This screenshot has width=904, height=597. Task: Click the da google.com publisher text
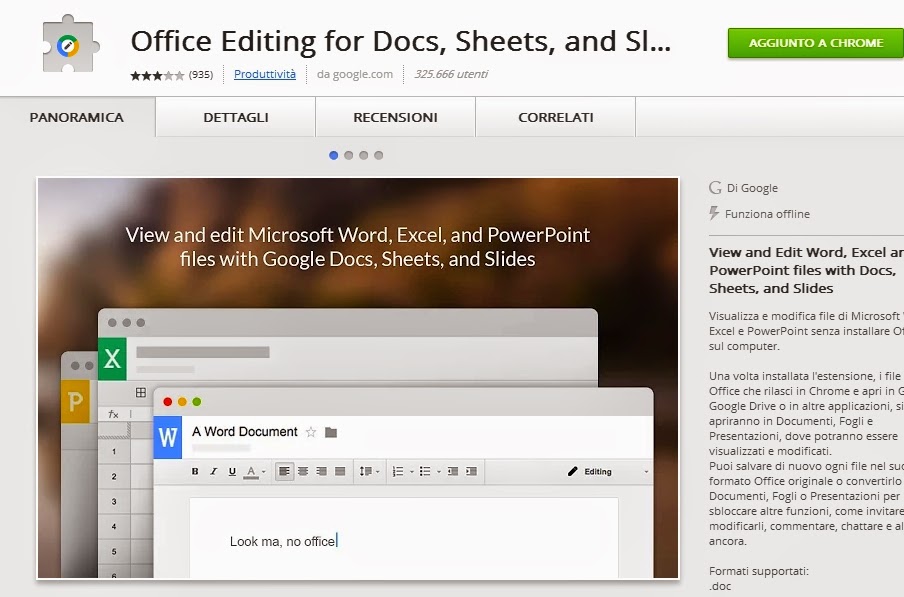(355, 74)
